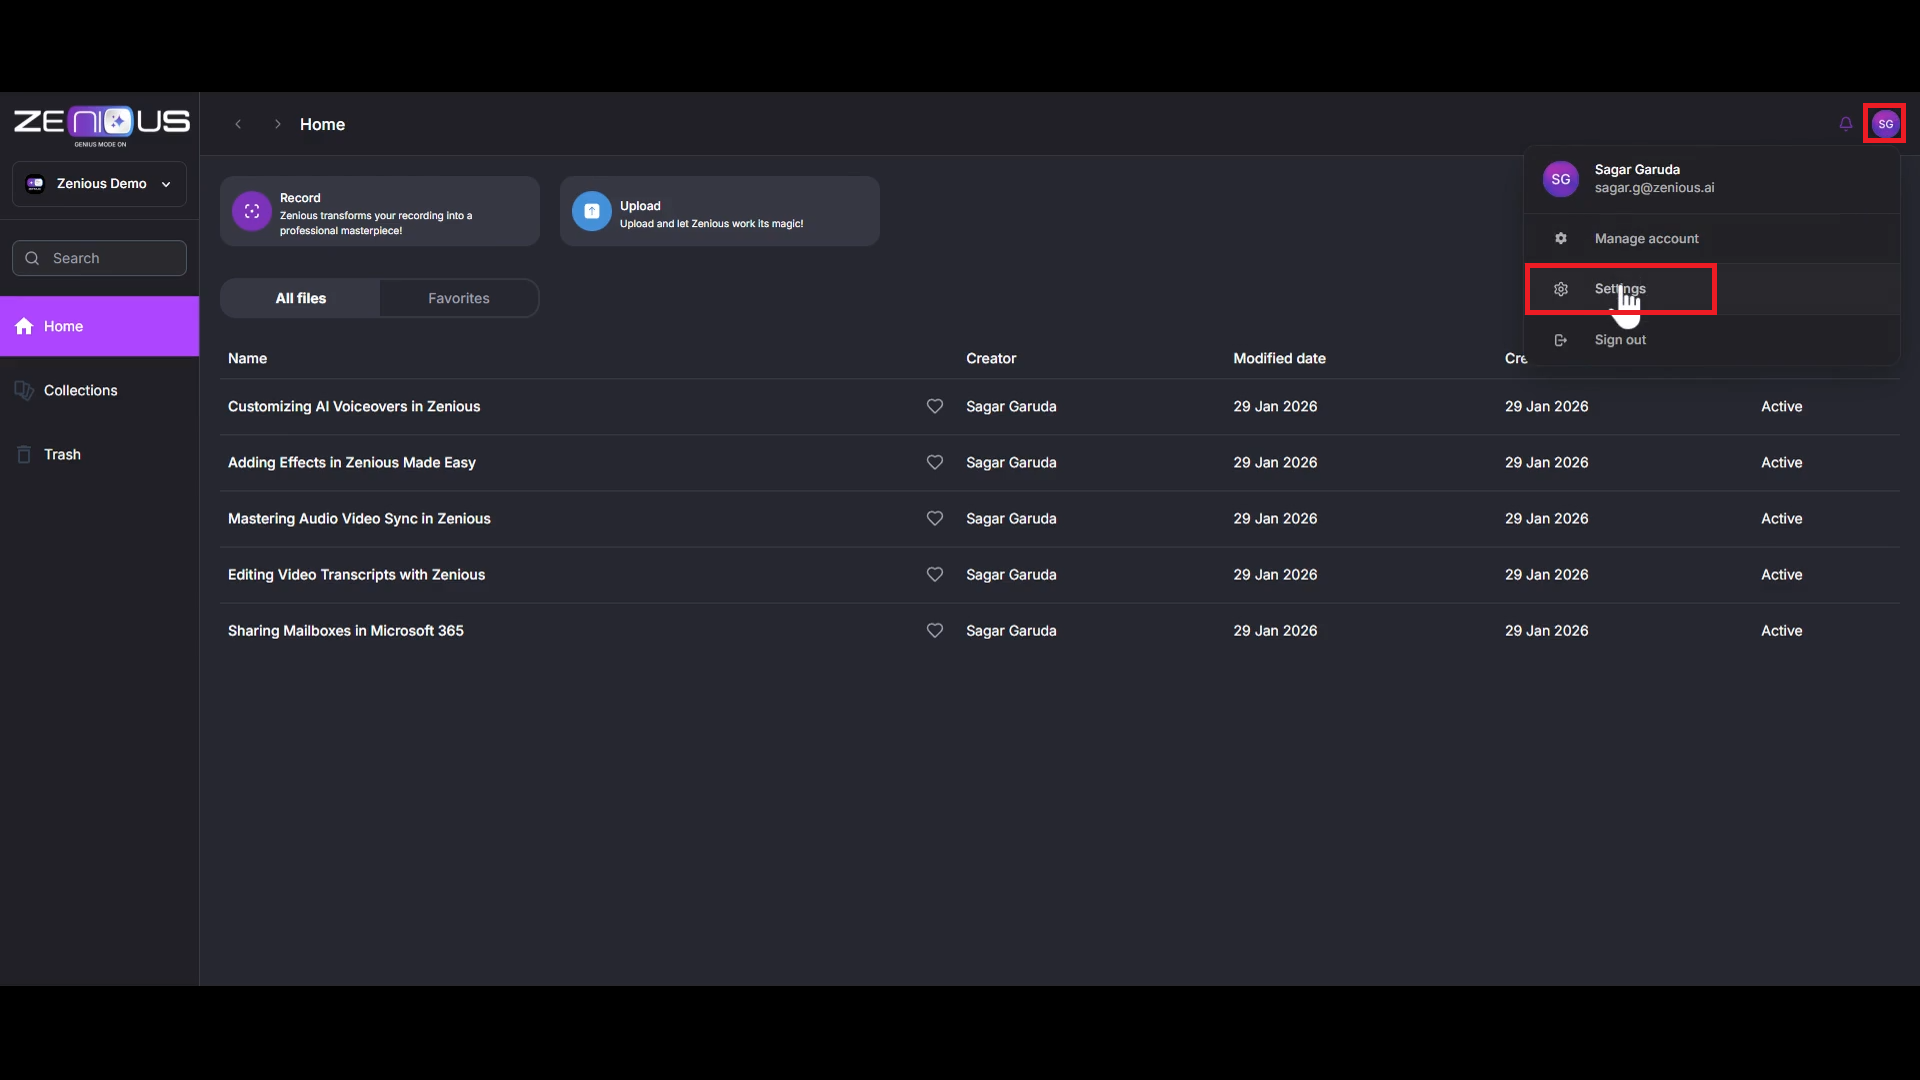The width and height of the screenshot is (1920, 1080).
Task: Go back with the left arrow
Action: pyautogui.click(x=238, y=124)
